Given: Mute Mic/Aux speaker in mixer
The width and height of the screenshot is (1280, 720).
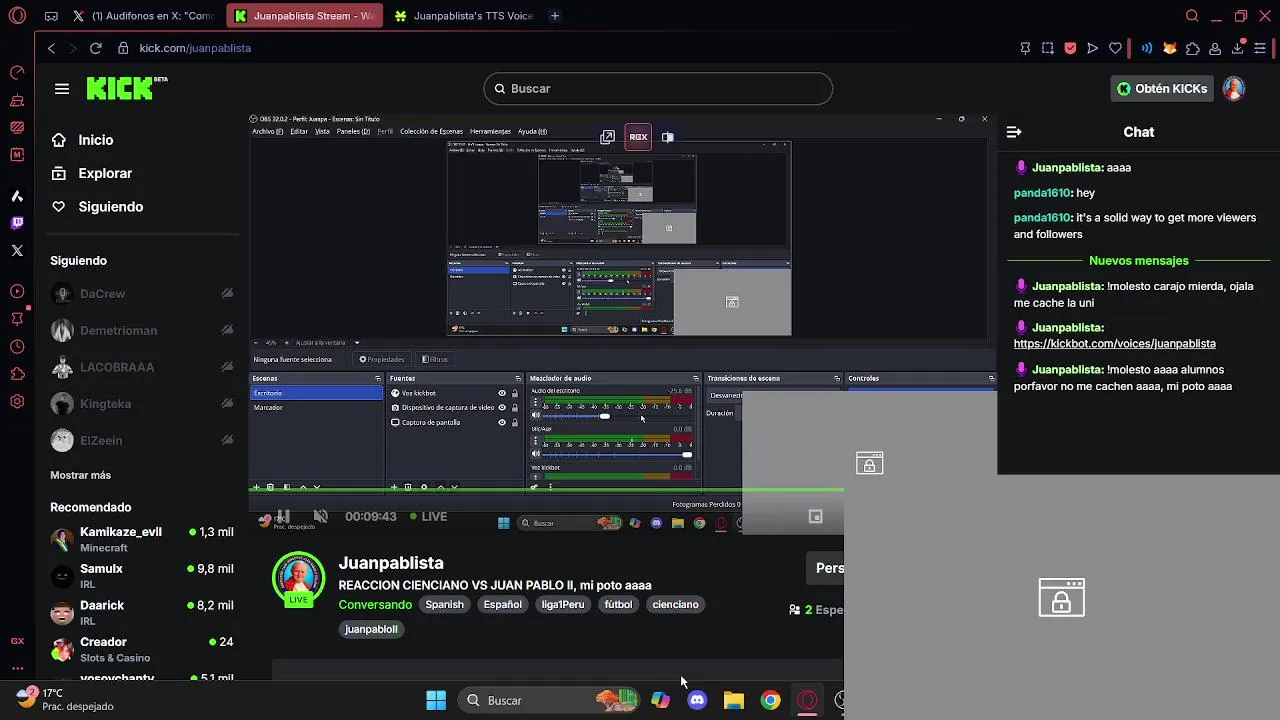Looking at the screenshot, I should point(535,454).
